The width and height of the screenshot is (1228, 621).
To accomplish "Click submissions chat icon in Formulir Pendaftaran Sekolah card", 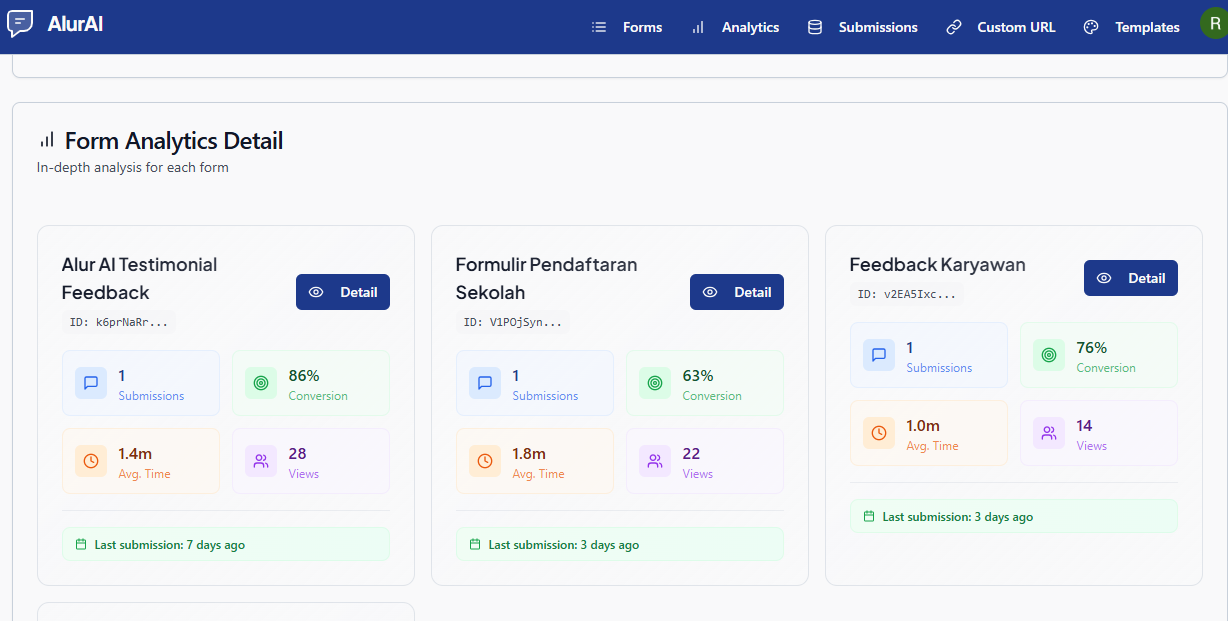I will 485,383.
